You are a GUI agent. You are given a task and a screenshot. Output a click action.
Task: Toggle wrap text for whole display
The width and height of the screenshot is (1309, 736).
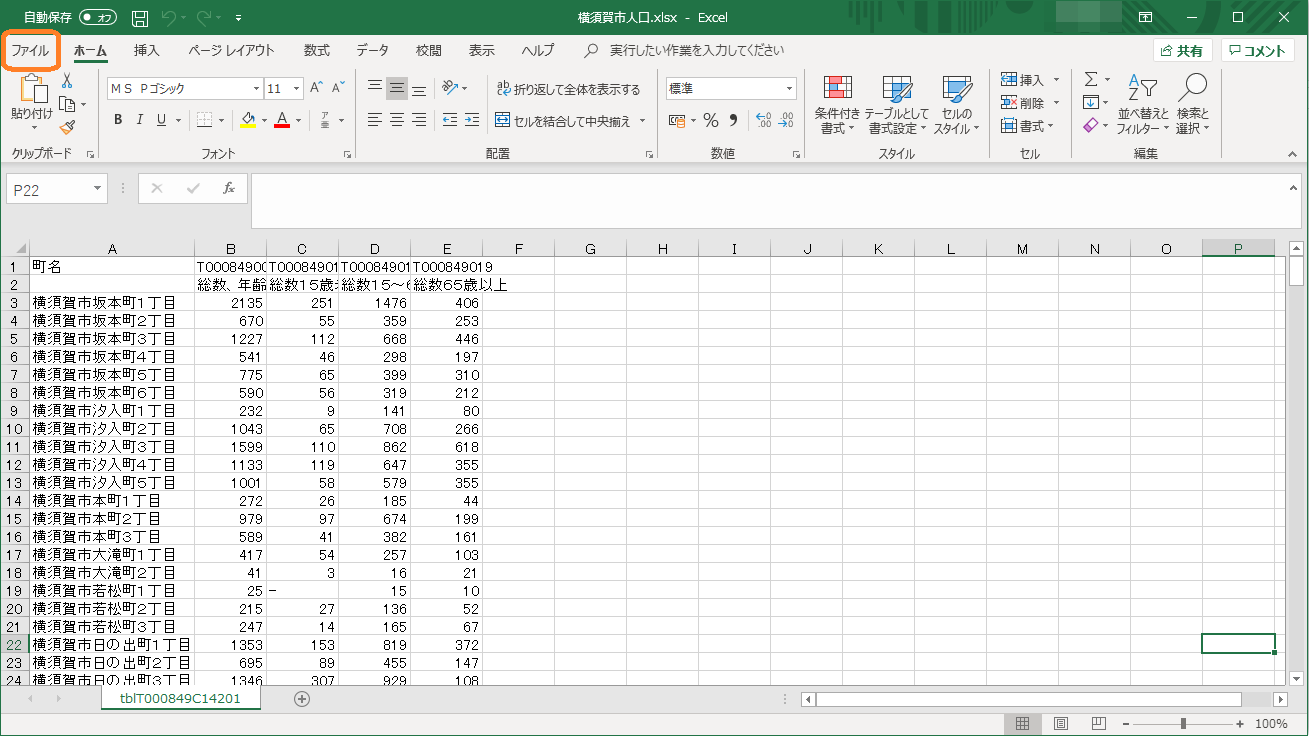pyautogui.click(x=568, y=89)
